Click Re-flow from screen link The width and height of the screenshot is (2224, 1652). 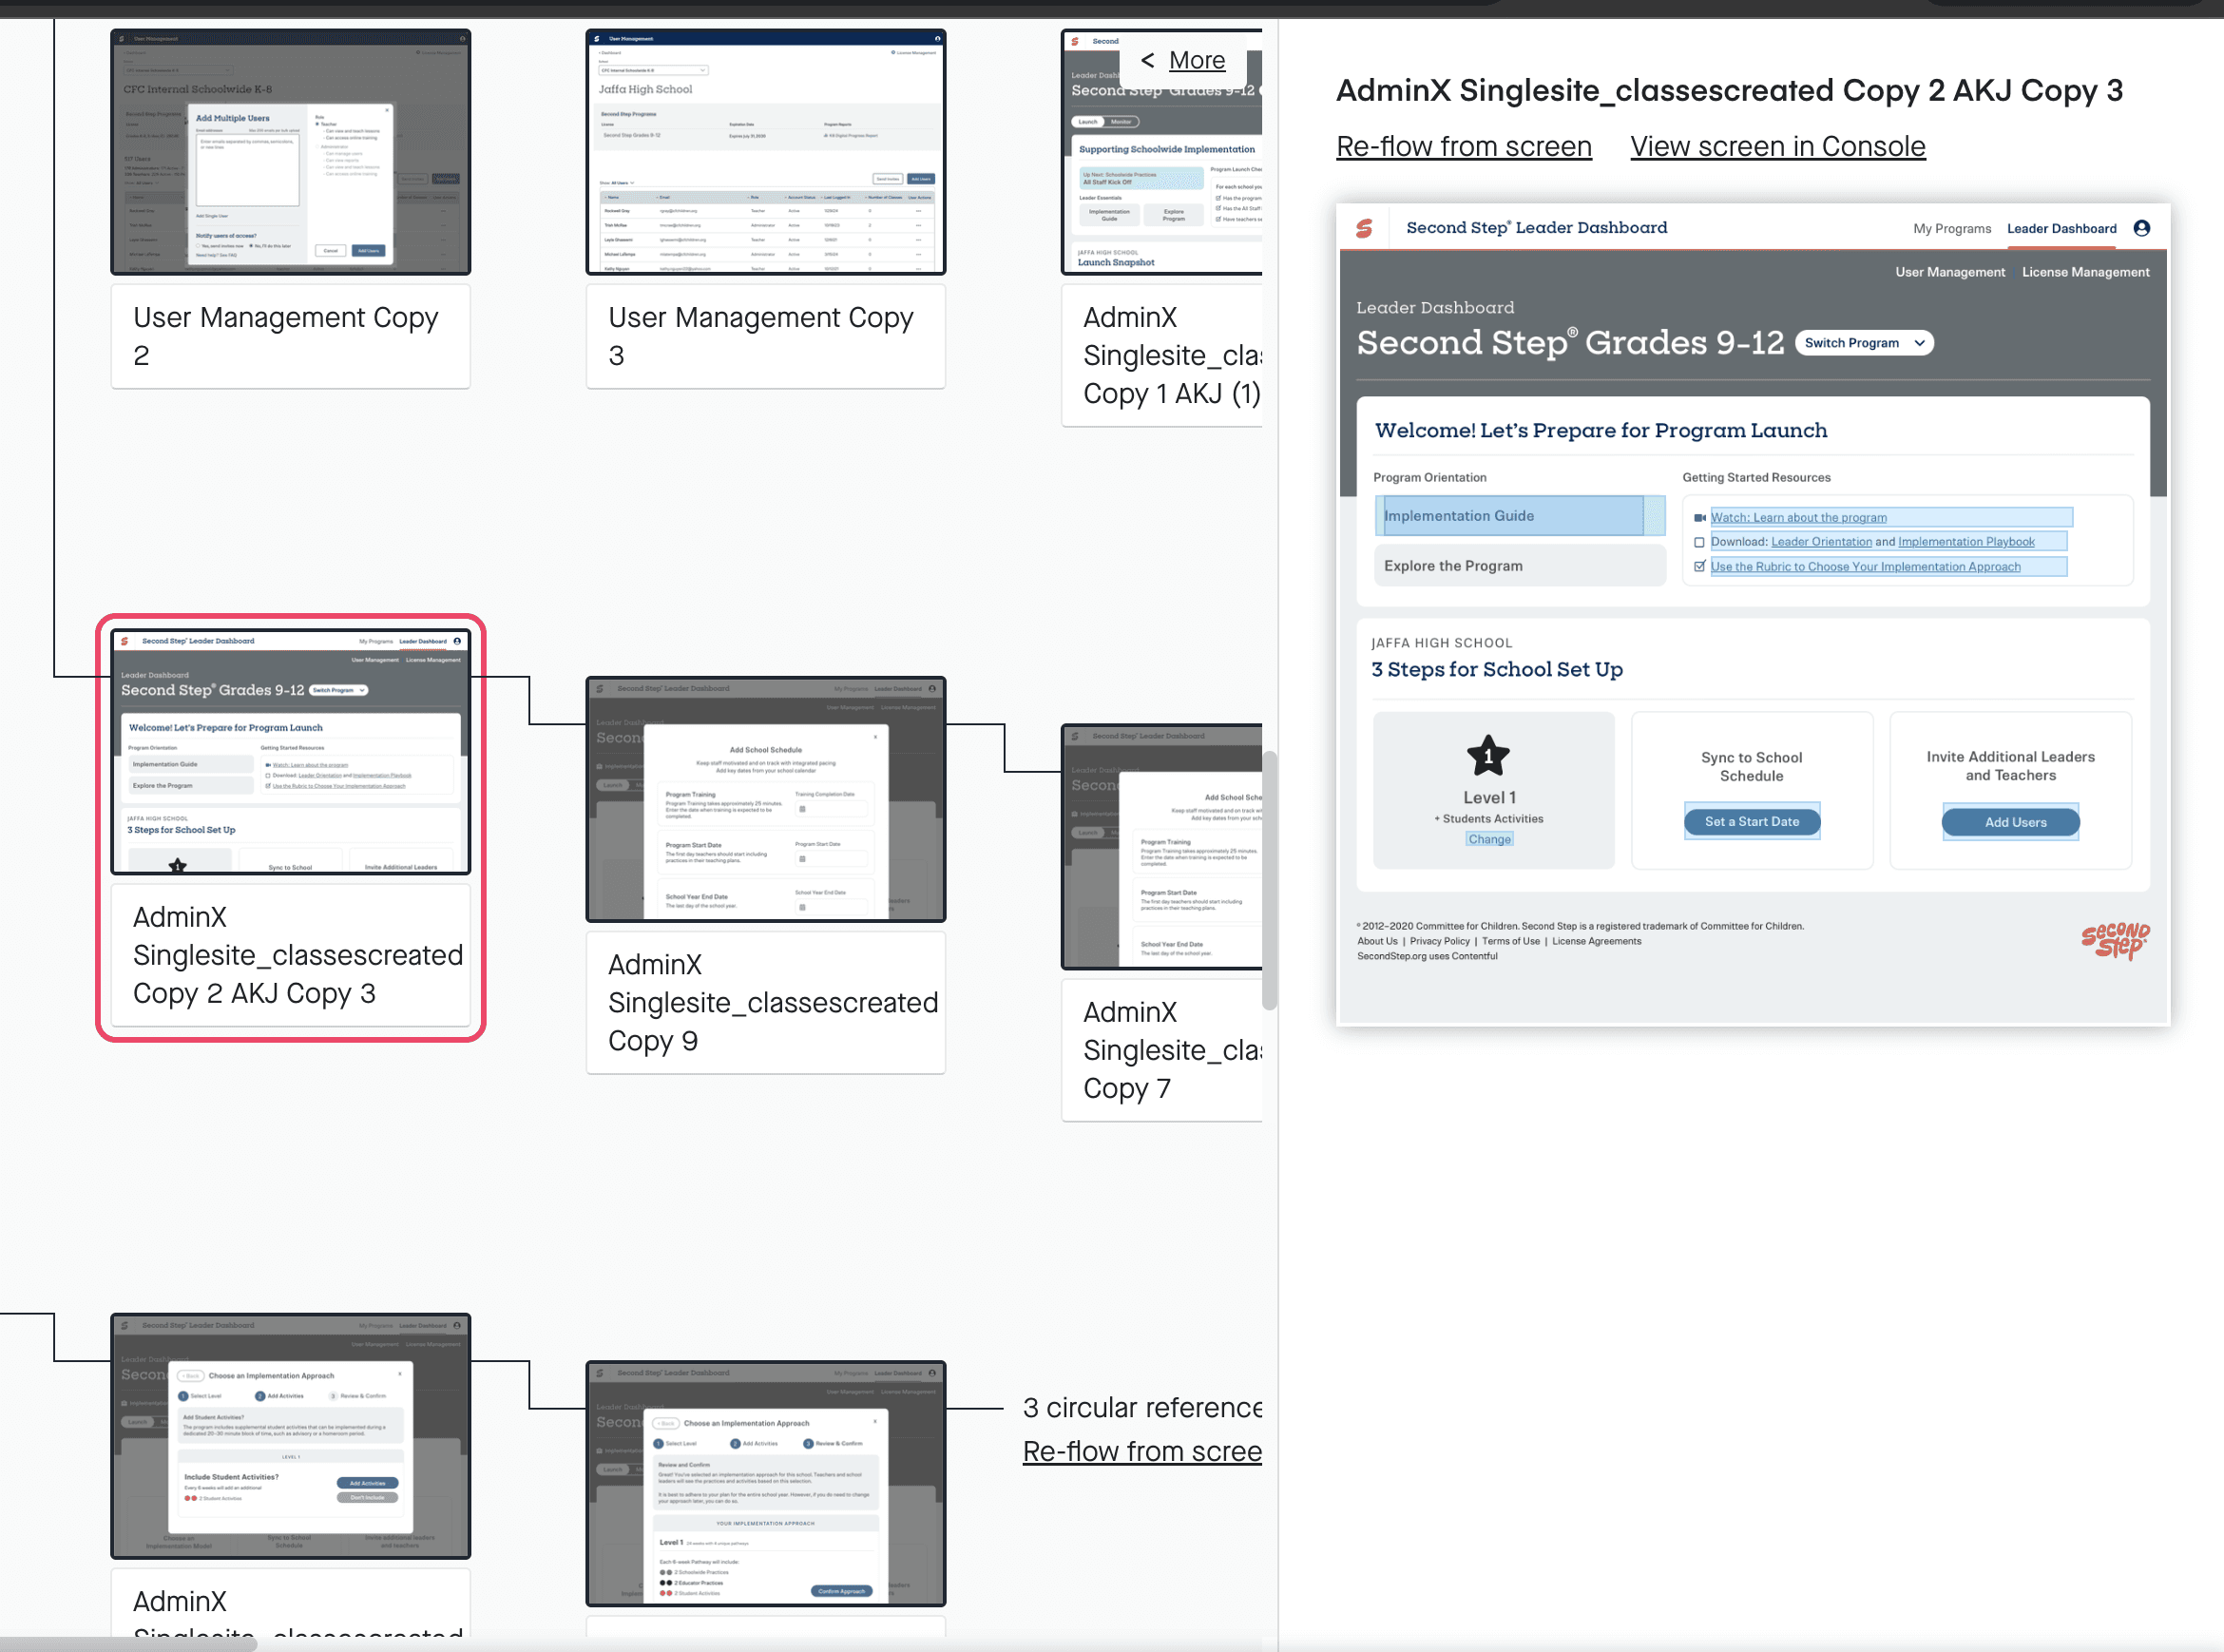[1463, 147]
